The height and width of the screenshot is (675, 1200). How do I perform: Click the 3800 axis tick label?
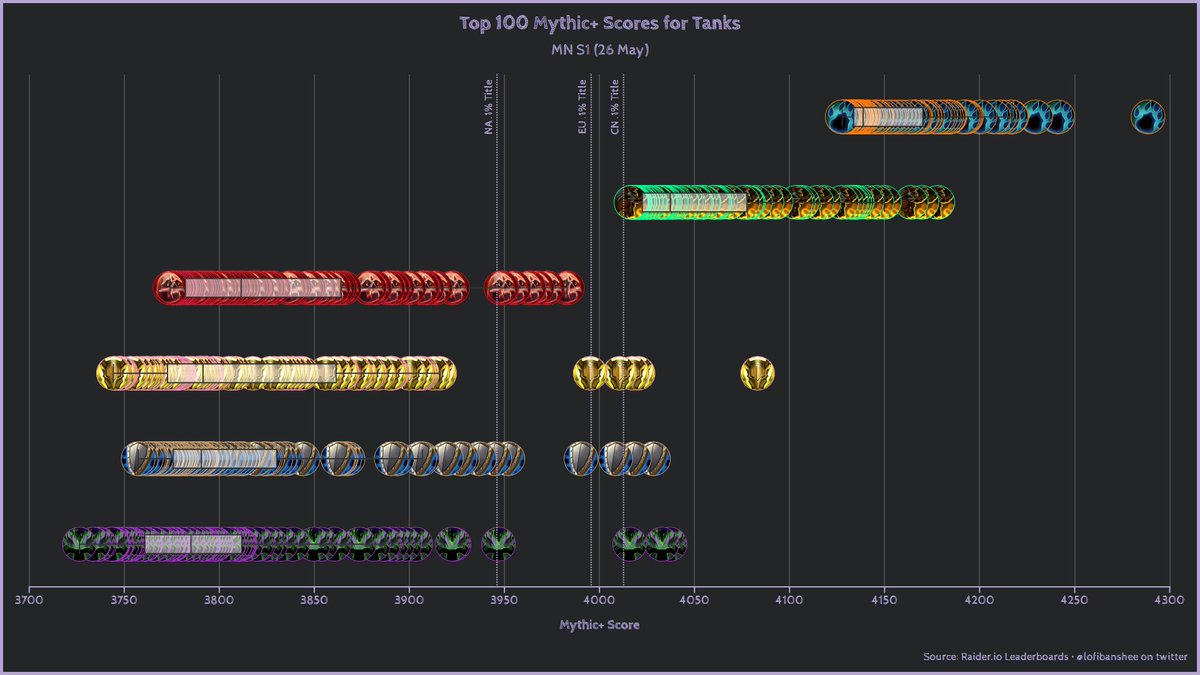click(x=219, y=599)
